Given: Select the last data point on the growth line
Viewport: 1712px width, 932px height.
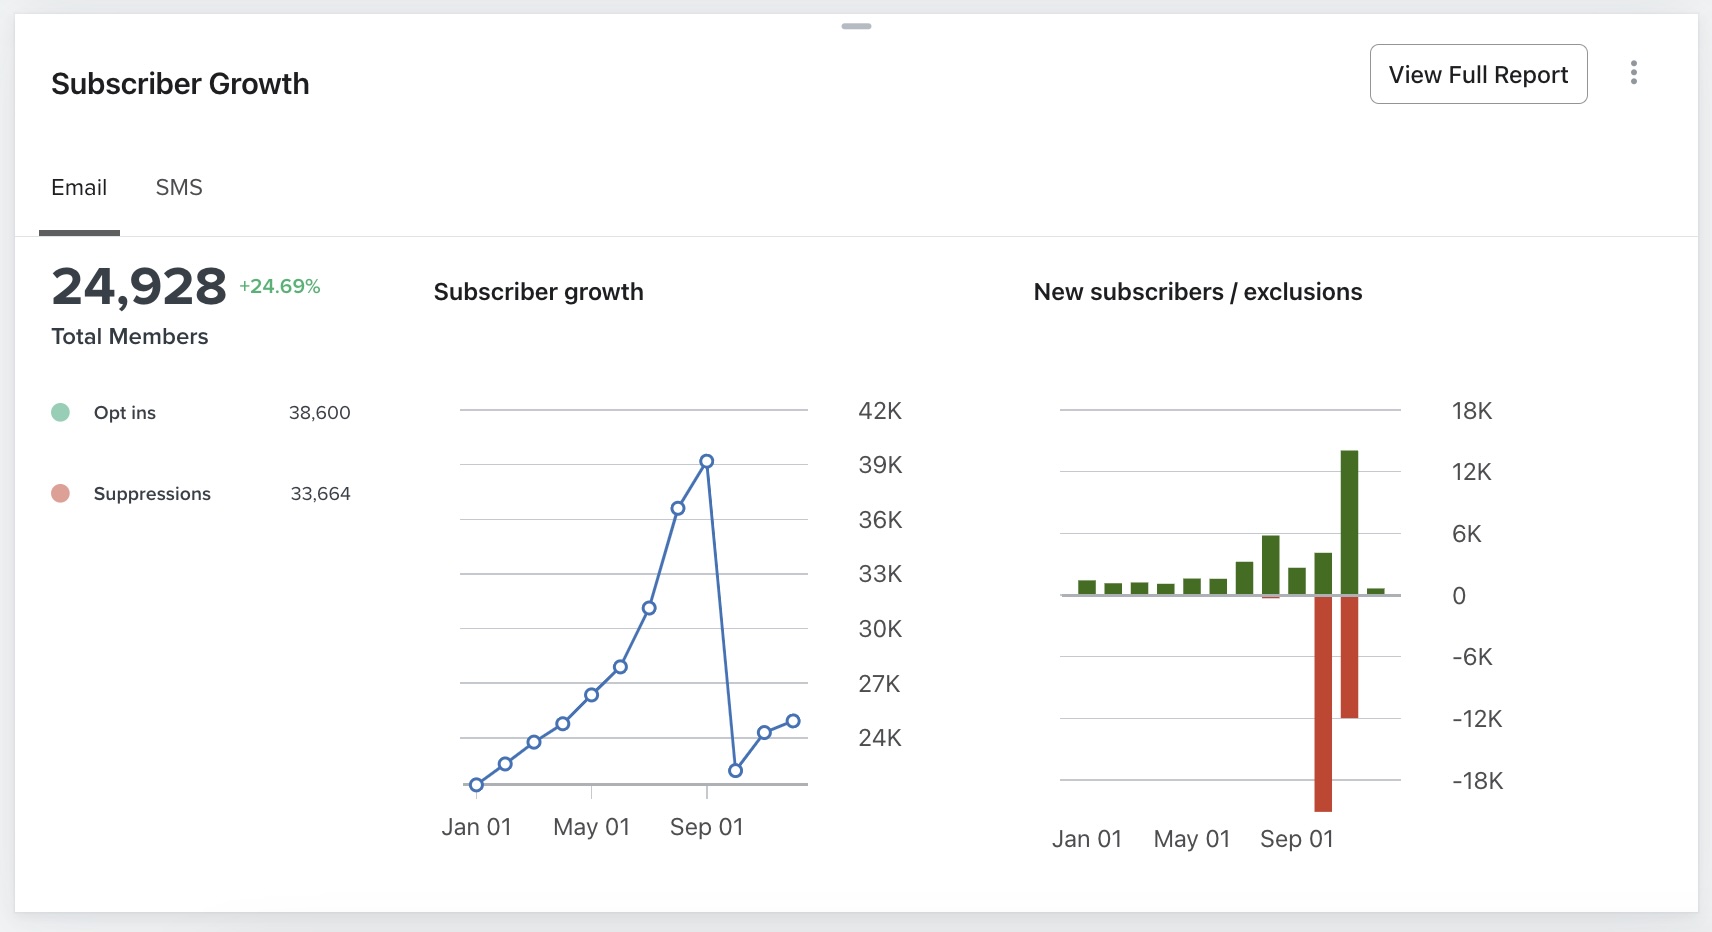Looking at the screenshot, I should [x=793, y=719].
